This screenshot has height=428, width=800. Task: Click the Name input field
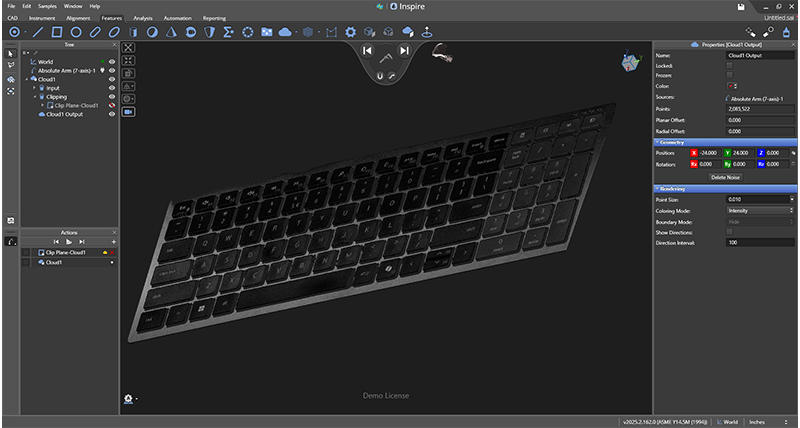click(760, 56)
